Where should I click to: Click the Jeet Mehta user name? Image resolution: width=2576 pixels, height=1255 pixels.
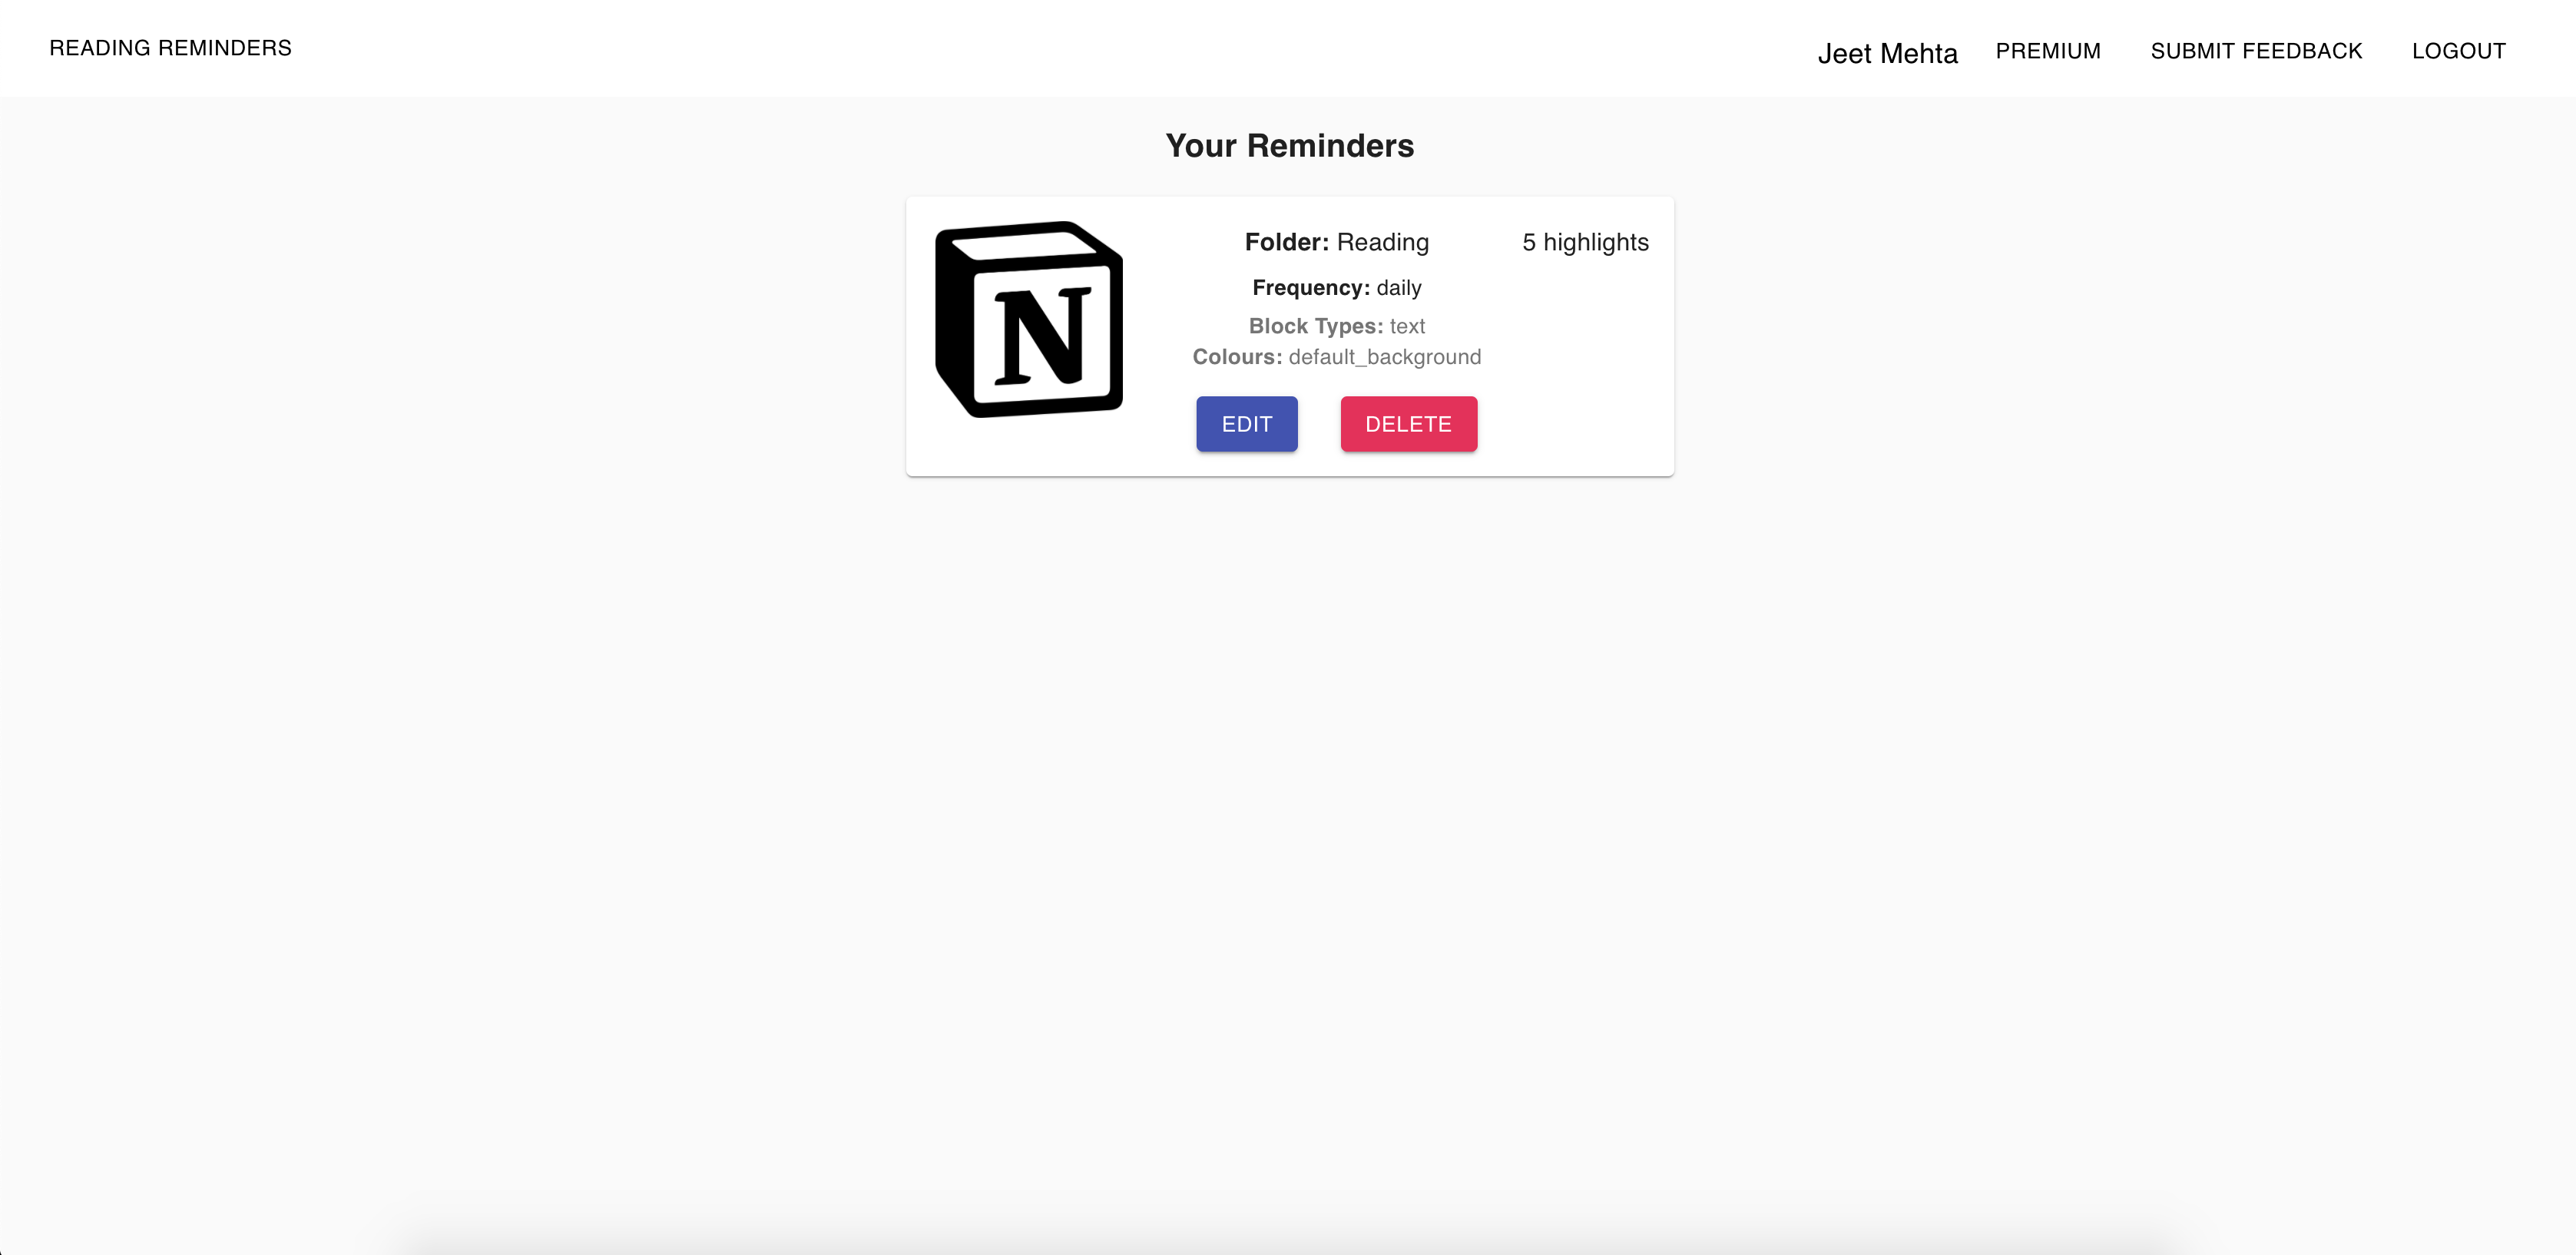pos(1888,53)
